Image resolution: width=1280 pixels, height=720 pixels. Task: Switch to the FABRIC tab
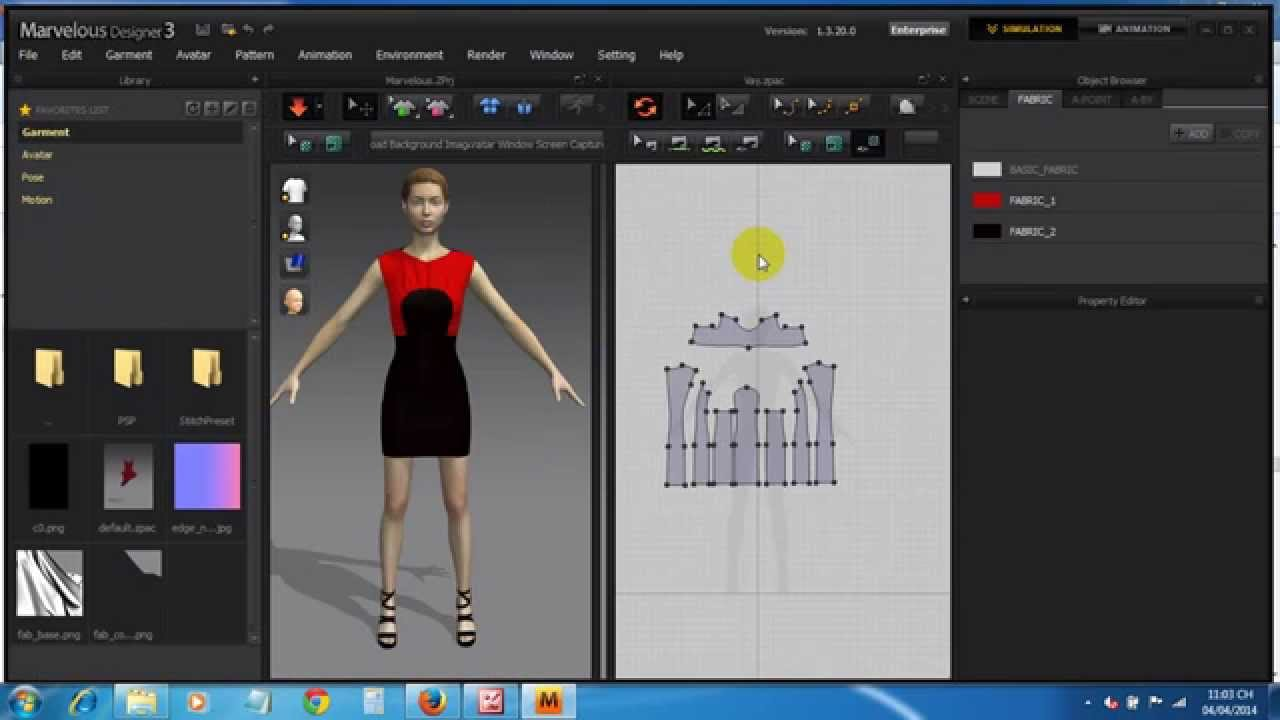click(1035, 100)
